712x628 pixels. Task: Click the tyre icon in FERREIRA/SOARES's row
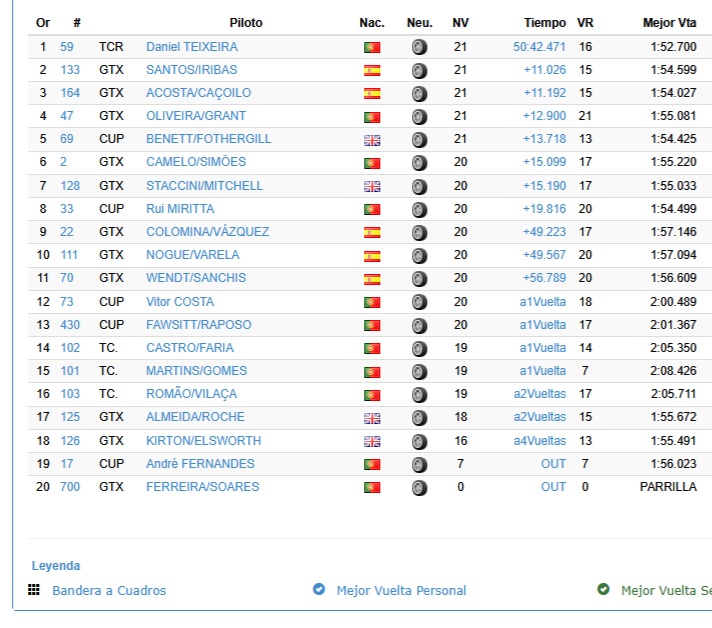419,487
